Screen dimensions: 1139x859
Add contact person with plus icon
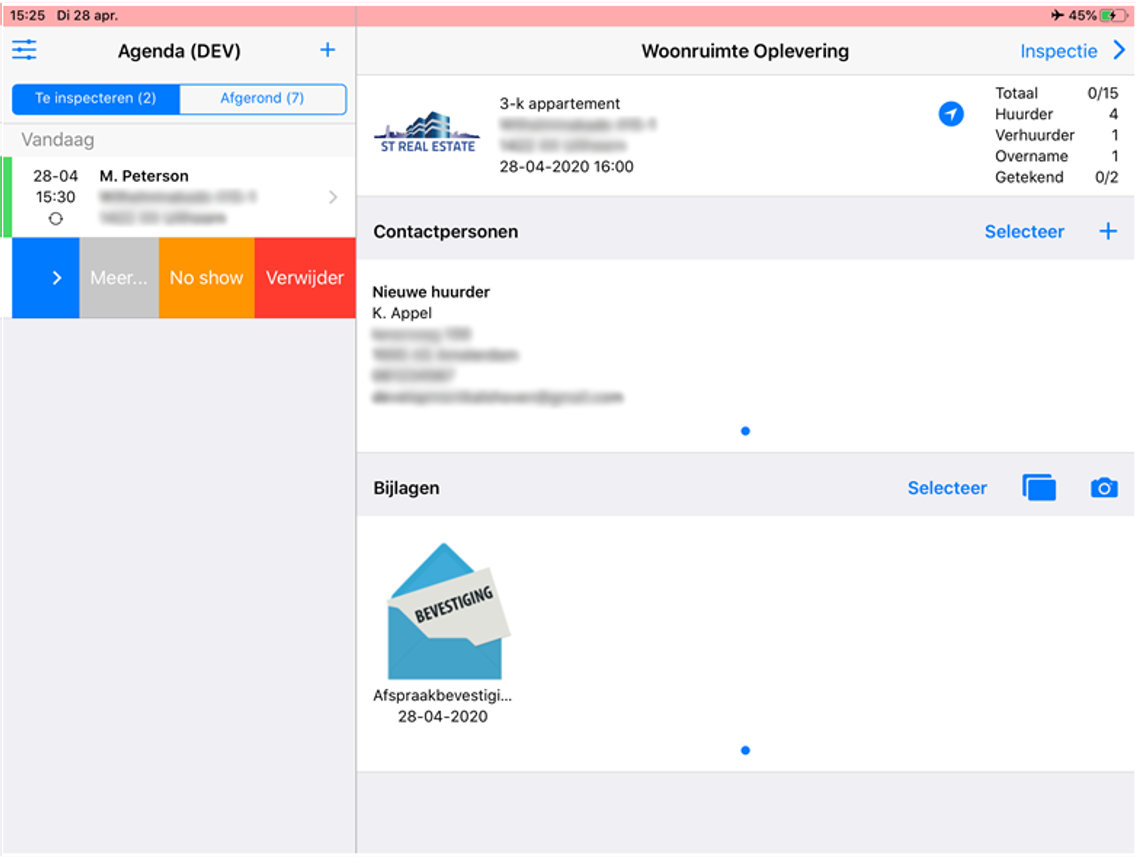point(1108,232)
